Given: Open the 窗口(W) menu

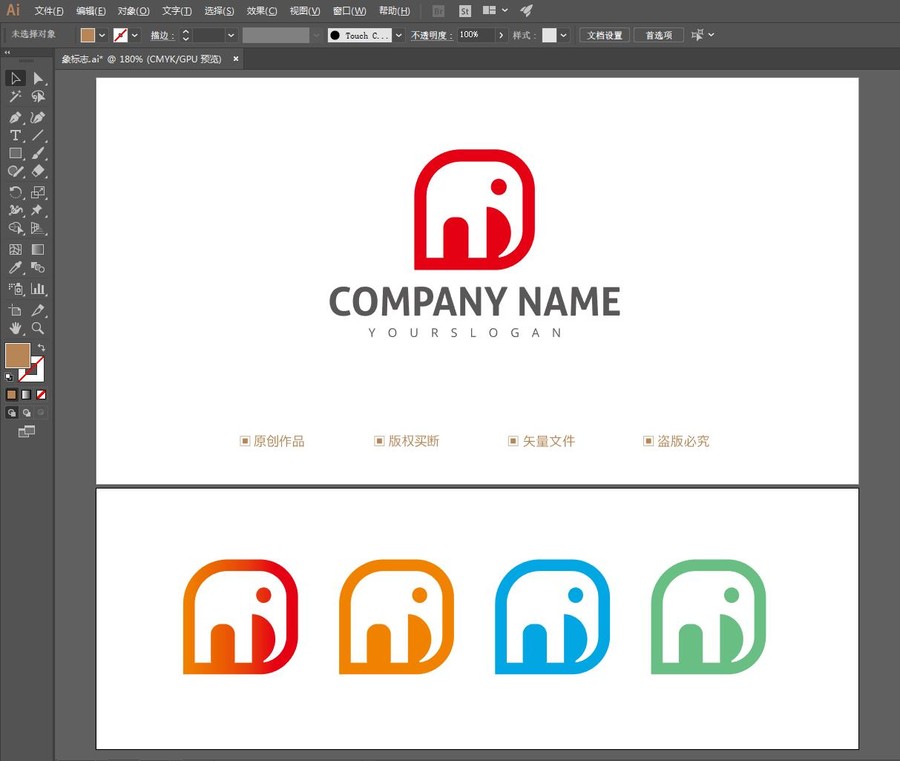Looking at the screenshot, I should [x=349, y=11].
